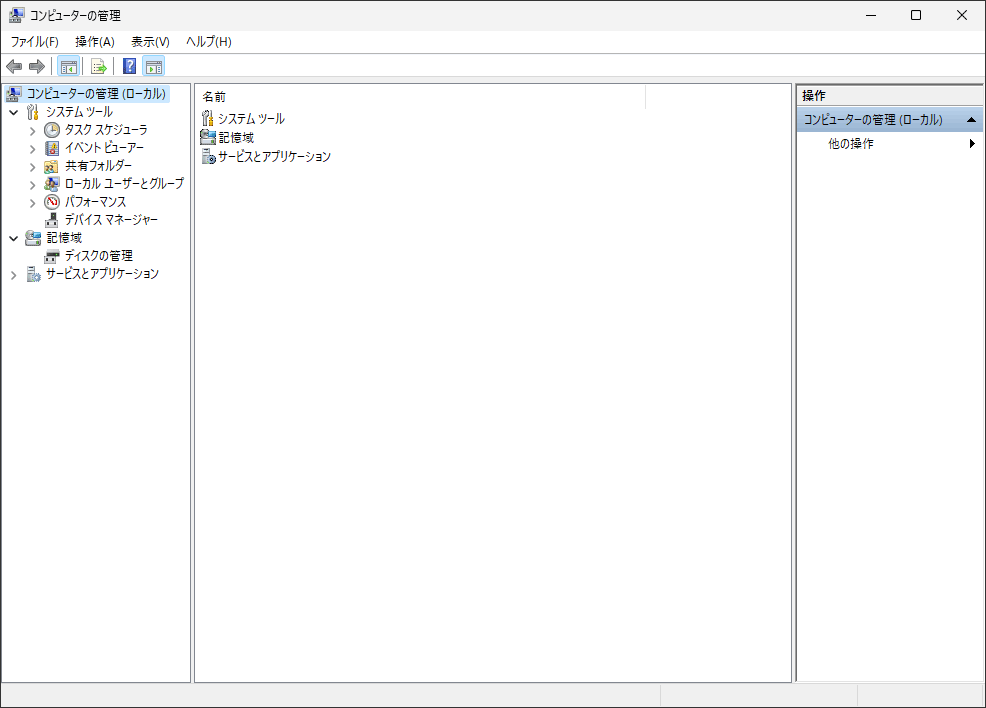The height and width of the screenshot is (708, 986).
Task: Select ディスクの管理 label in the tree
Action: point(99,256)
